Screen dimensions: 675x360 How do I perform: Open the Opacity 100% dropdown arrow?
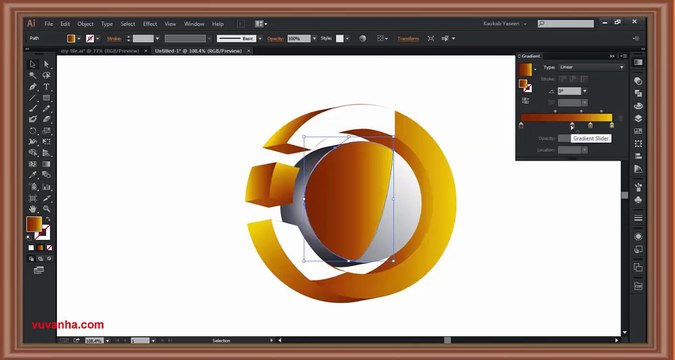(x=314, y=38)
